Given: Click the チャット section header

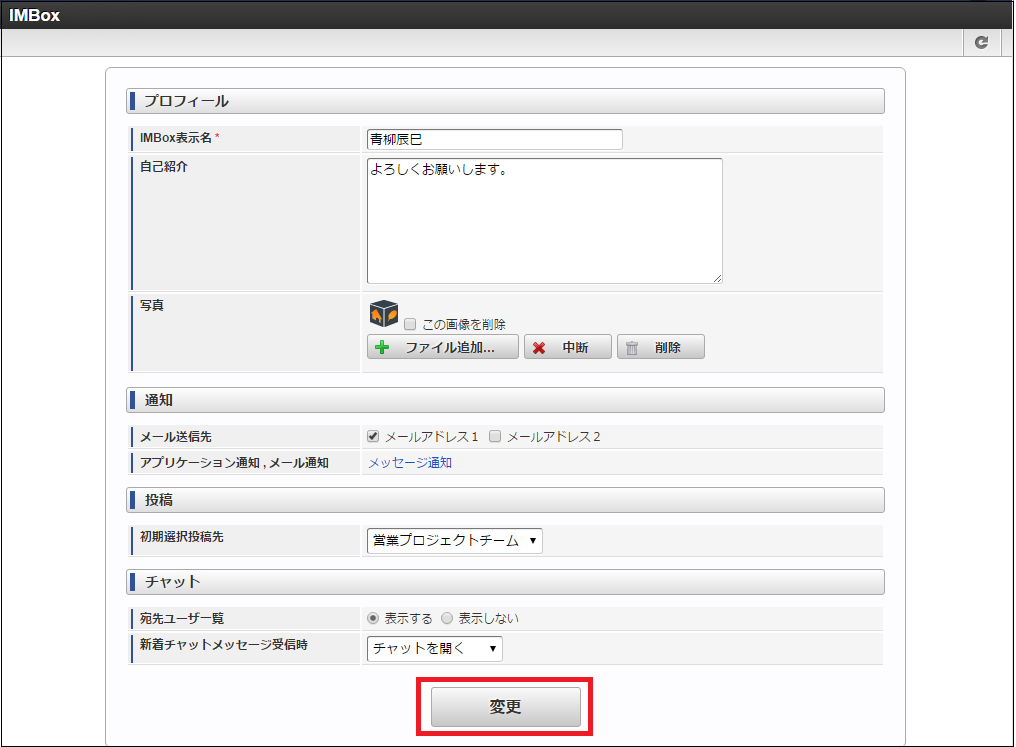Looking at the screenshot, I should coord(505,582).
